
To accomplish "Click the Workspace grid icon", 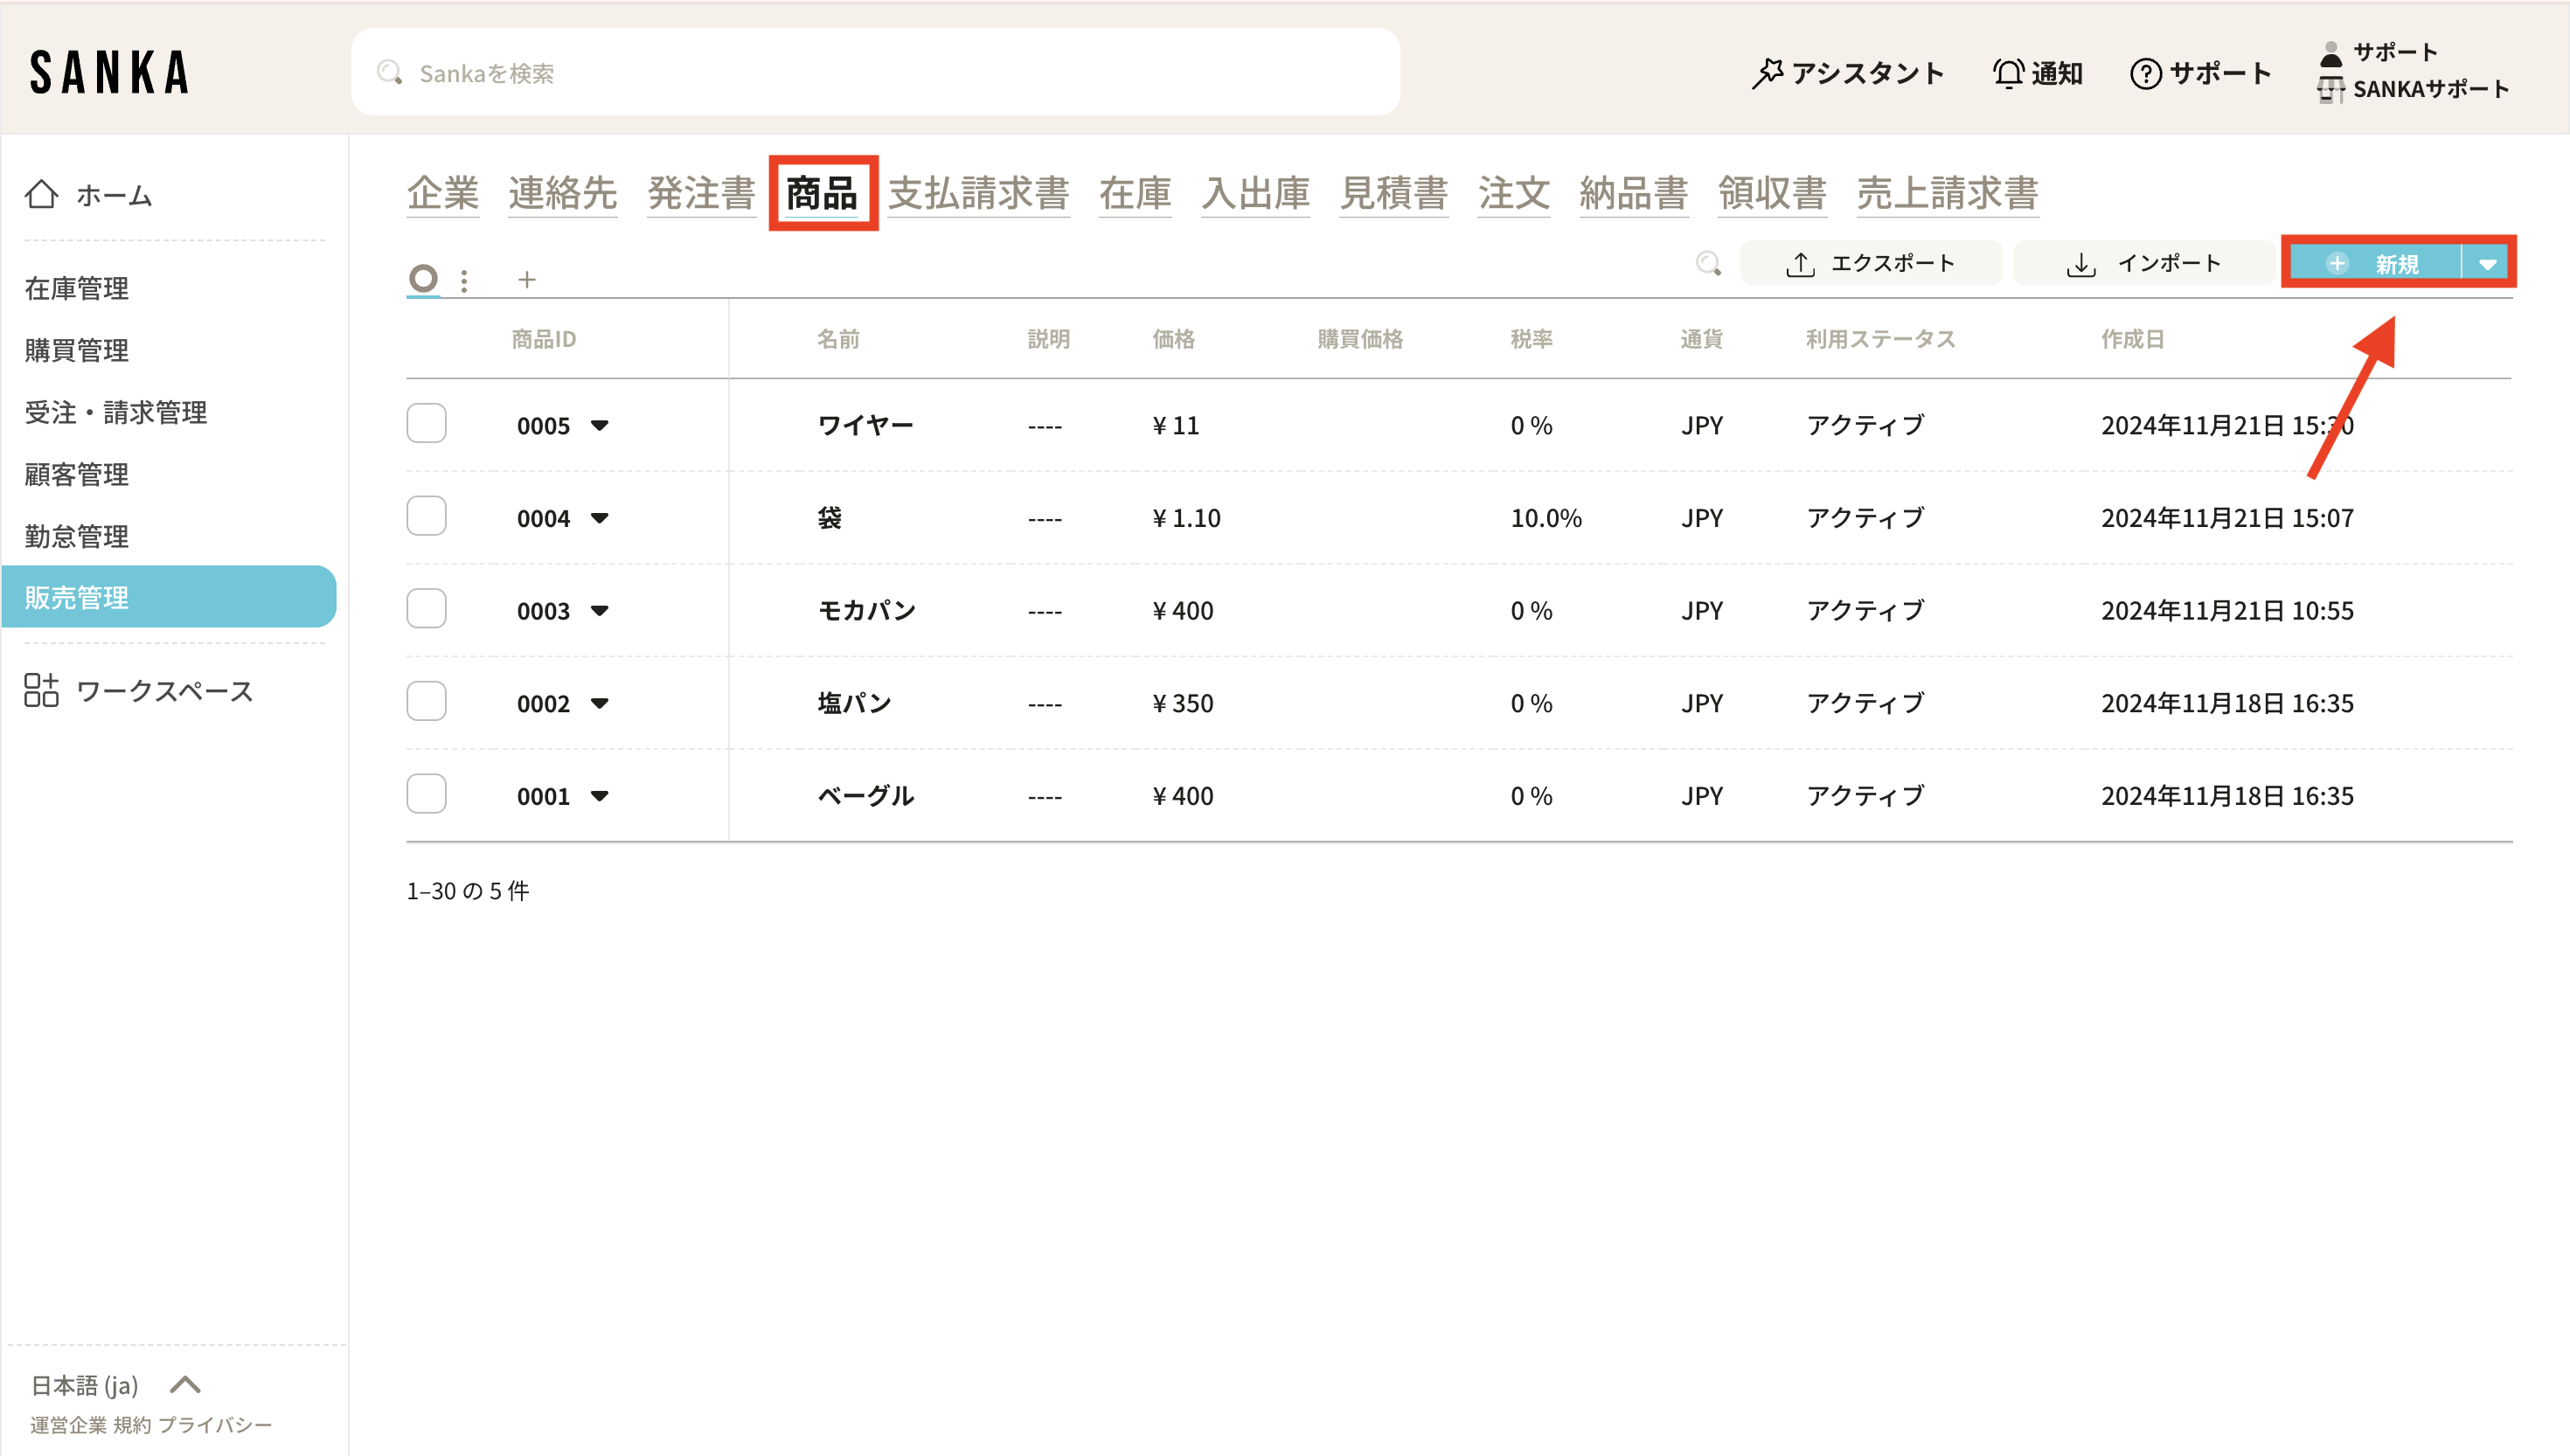I will pyautogui.click(x=41, y=690).
